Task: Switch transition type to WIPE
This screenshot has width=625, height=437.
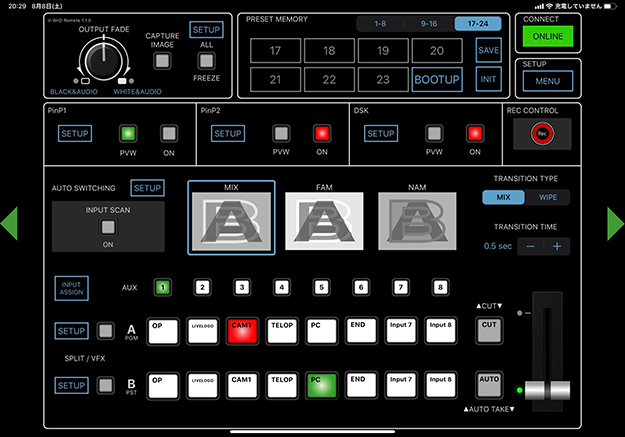Action: coord(548,197)
